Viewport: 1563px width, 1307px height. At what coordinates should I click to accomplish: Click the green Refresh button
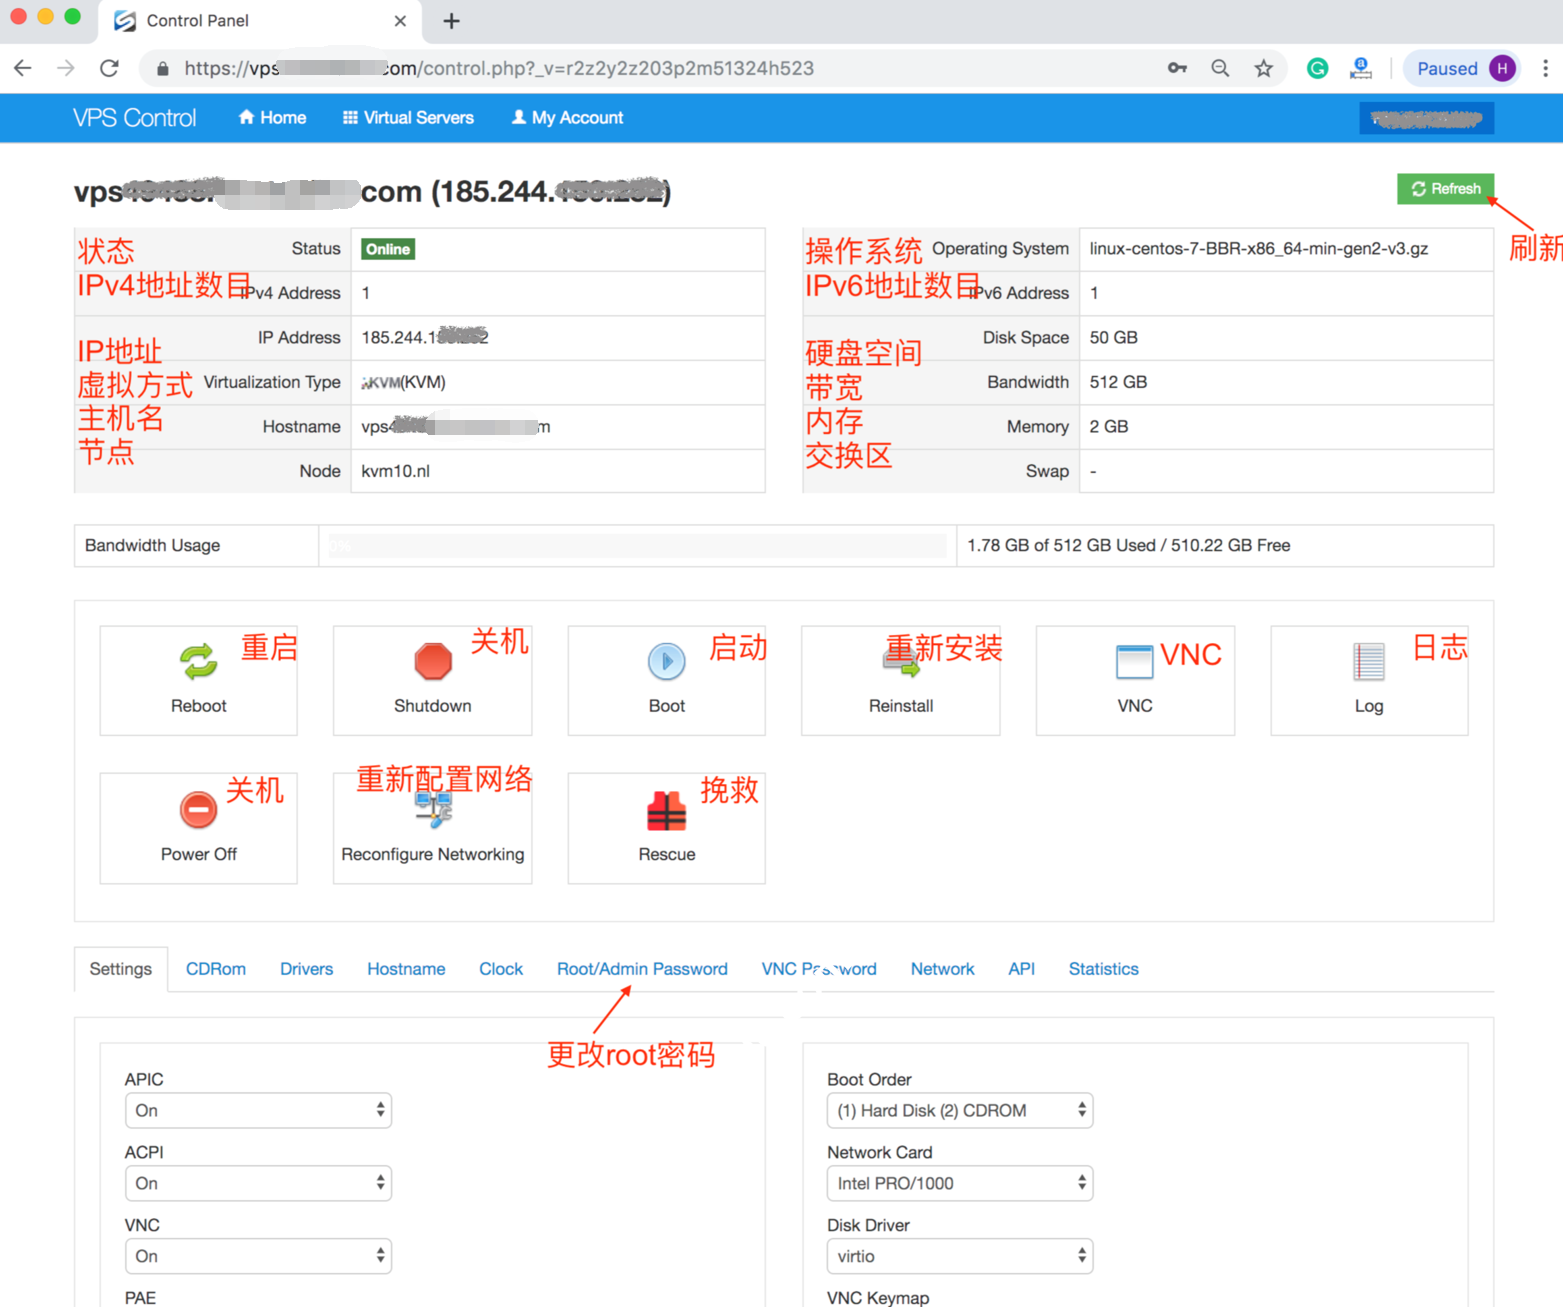(1445, 188)
